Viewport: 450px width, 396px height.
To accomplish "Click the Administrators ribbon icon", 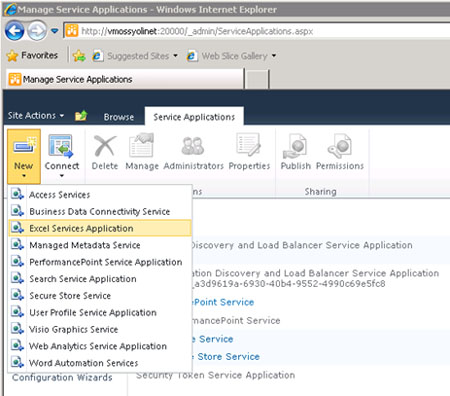I will [193, 146].
